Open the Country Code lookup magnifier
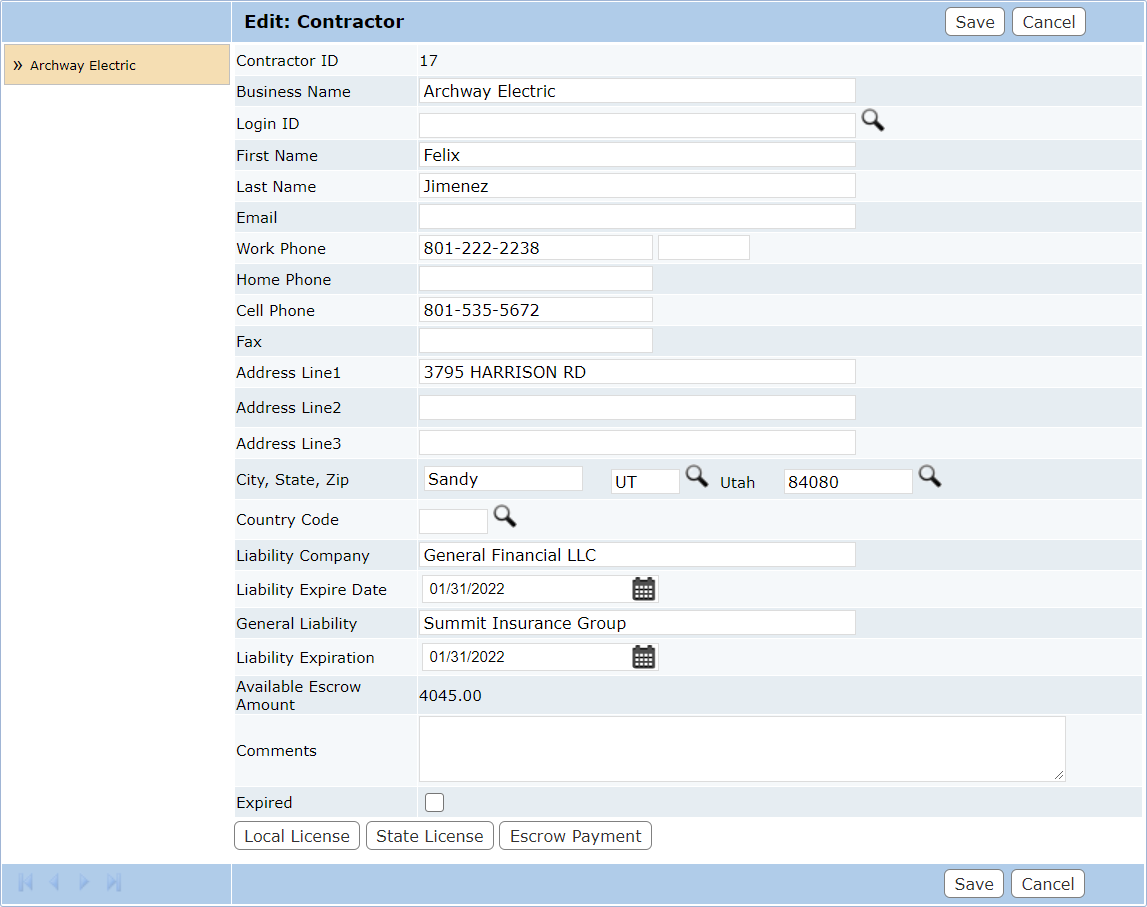 (505, 517)
